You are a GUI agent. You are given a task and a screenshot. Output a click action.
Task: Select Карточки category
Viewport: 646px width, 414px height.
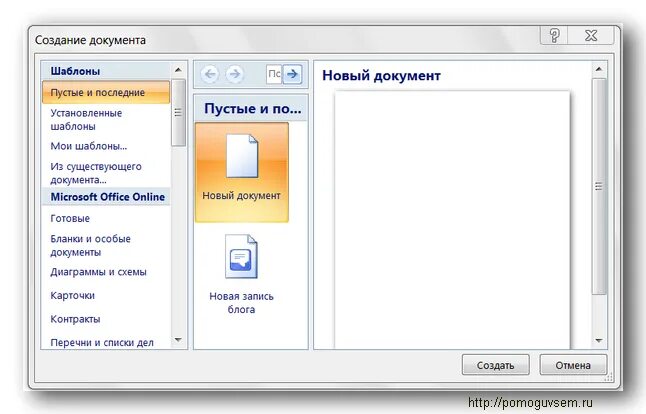point(73,296)
